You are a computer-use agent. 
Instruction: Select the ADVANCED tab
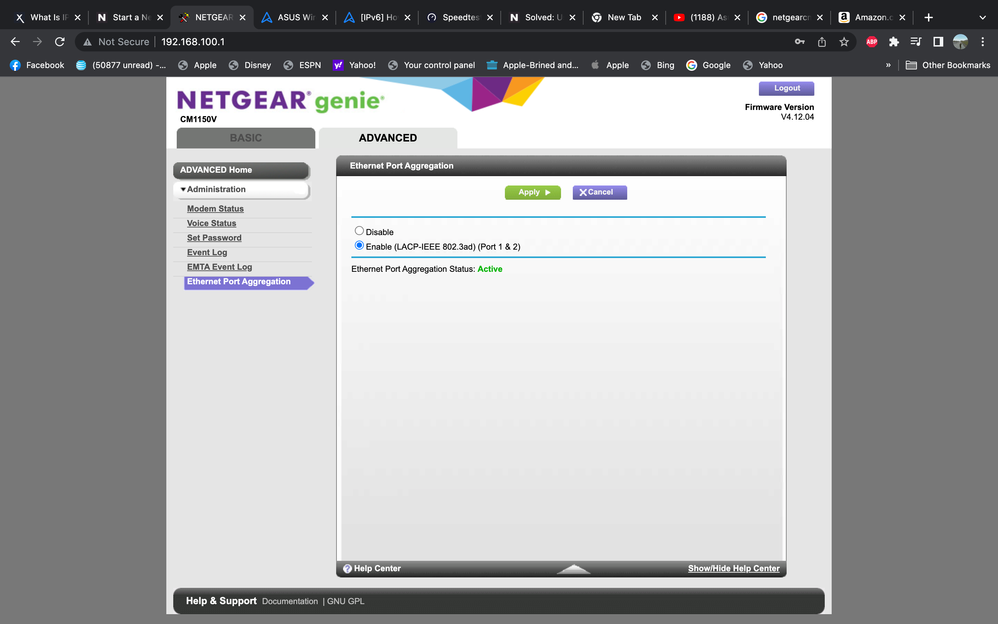pyautogui.click(x=388, y=137)
